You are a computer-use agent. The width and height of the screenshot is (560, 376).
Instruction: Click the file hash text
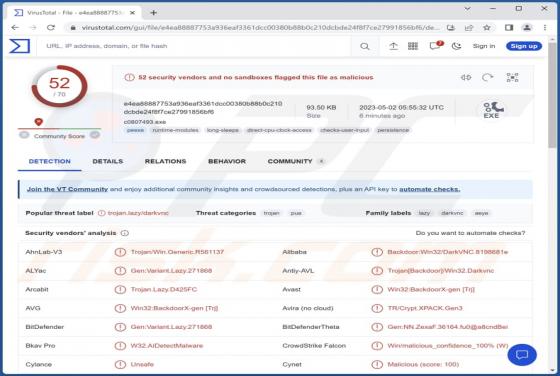(203, 108)
